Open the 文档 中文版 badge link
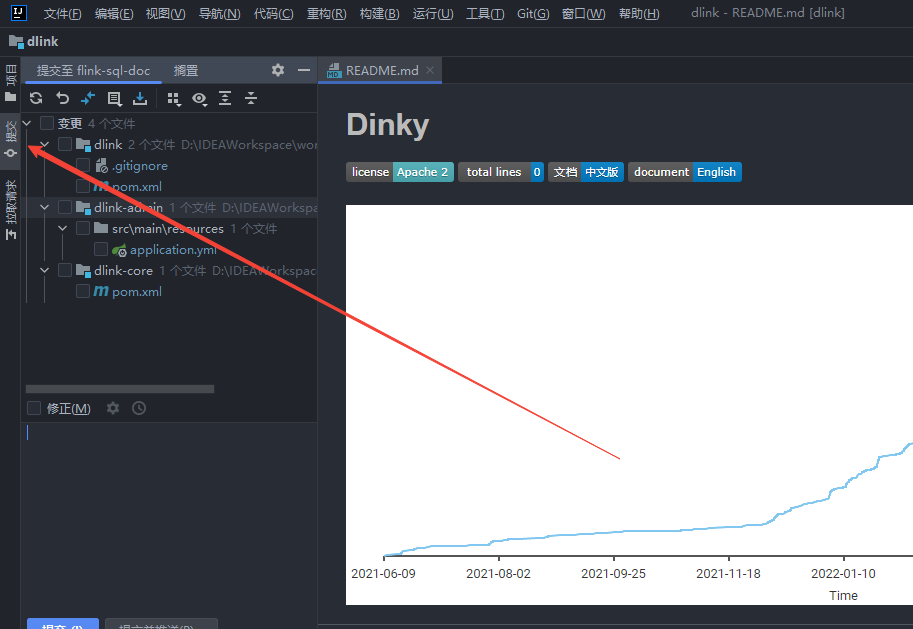This screenshot has width=913, height=629. (x=586, y=172)
